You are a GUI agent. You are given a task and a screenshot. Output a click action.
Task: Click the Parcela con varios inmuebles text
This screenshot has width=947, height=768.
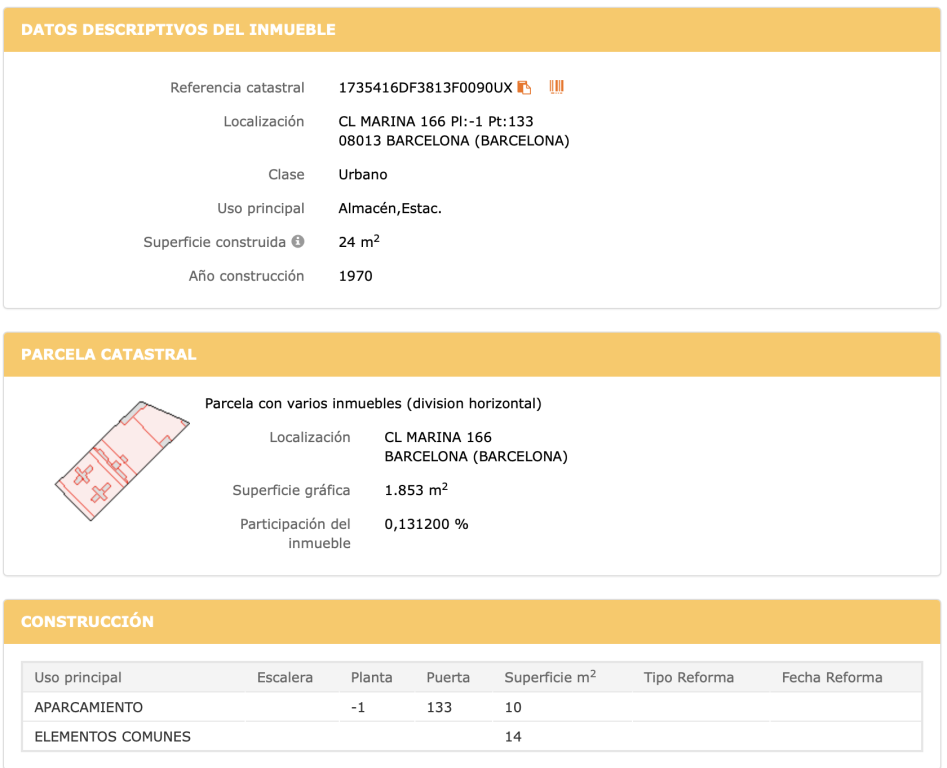tap(373, 403)
